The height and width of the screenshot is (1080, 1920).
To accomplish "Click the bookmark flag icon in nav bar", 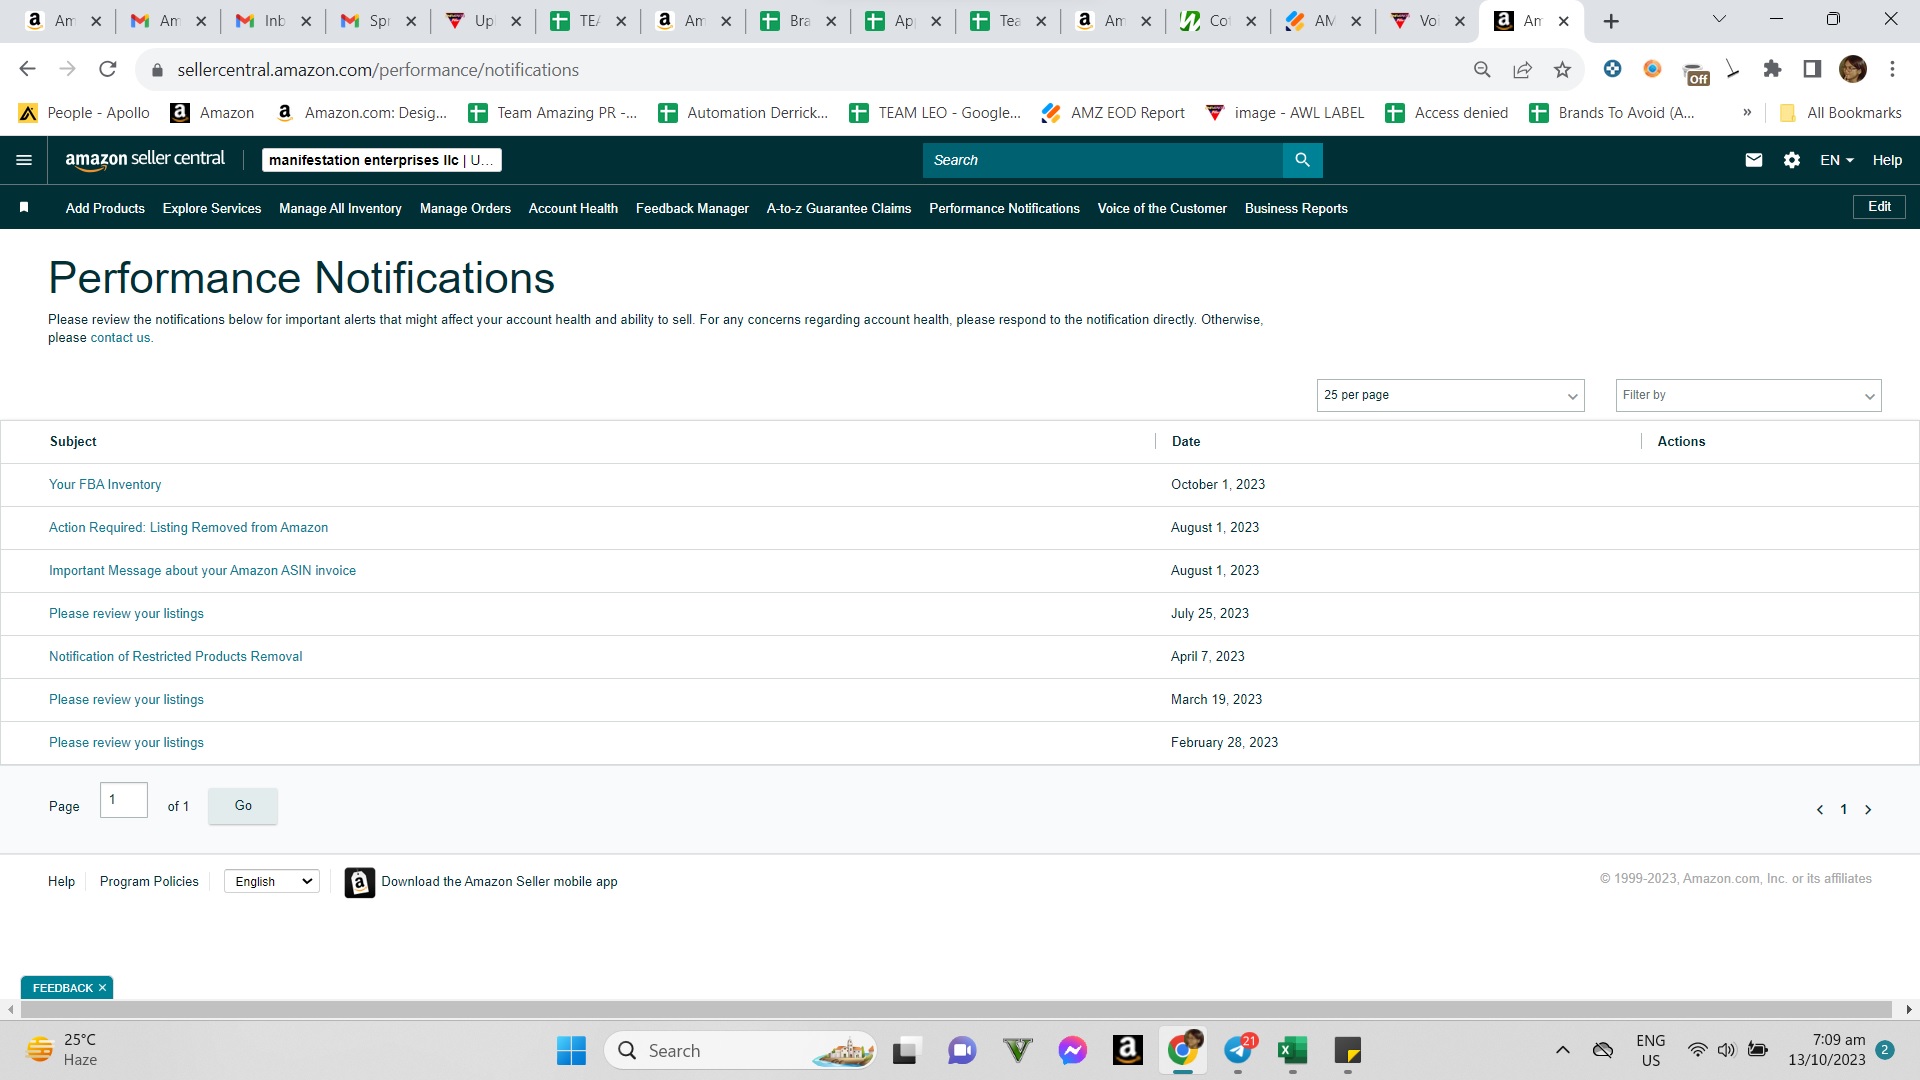I will (x=24, y=207).
